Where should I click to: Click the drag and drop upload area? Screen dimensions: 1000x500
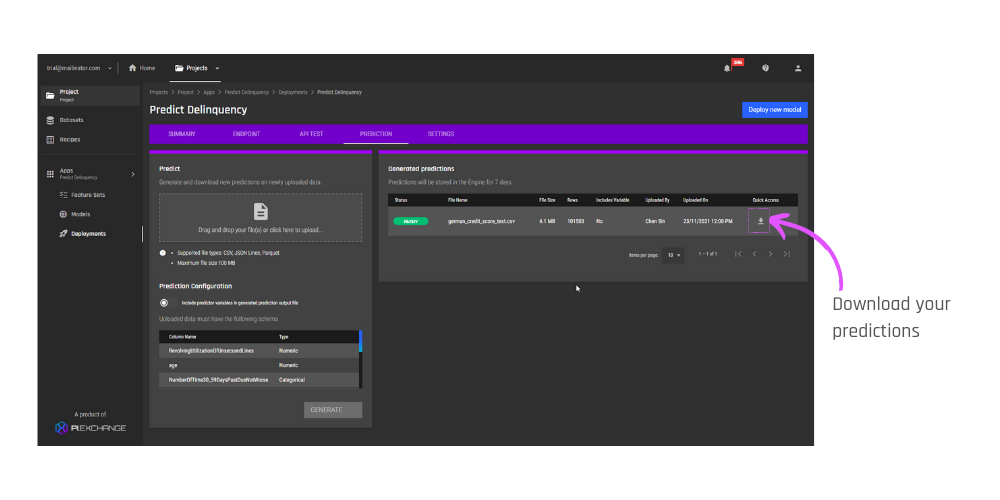point(260,217)
